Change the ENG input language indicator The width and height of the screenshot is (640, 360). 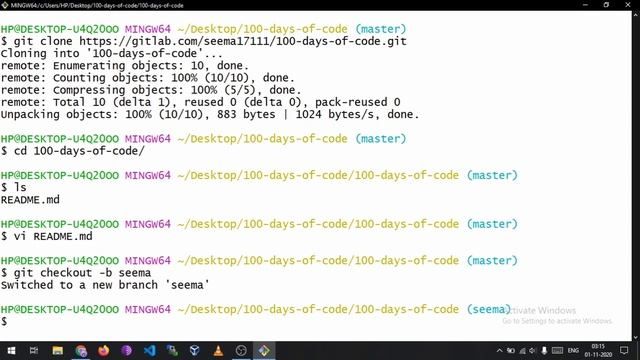573,351
